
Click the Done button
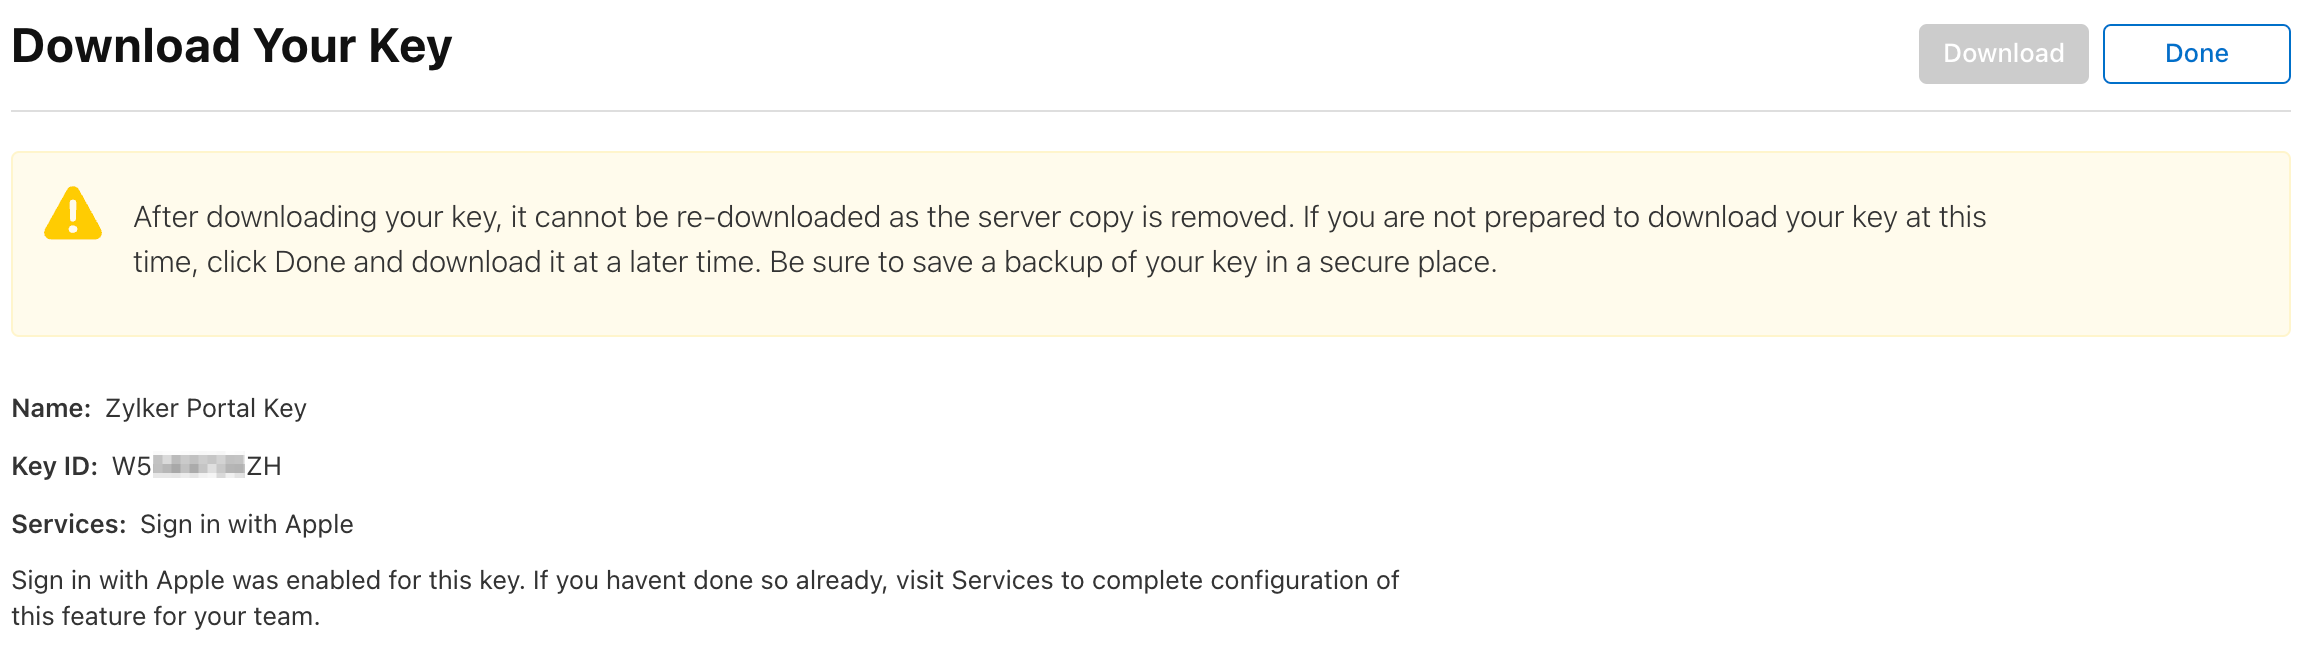coord(2196,54)
